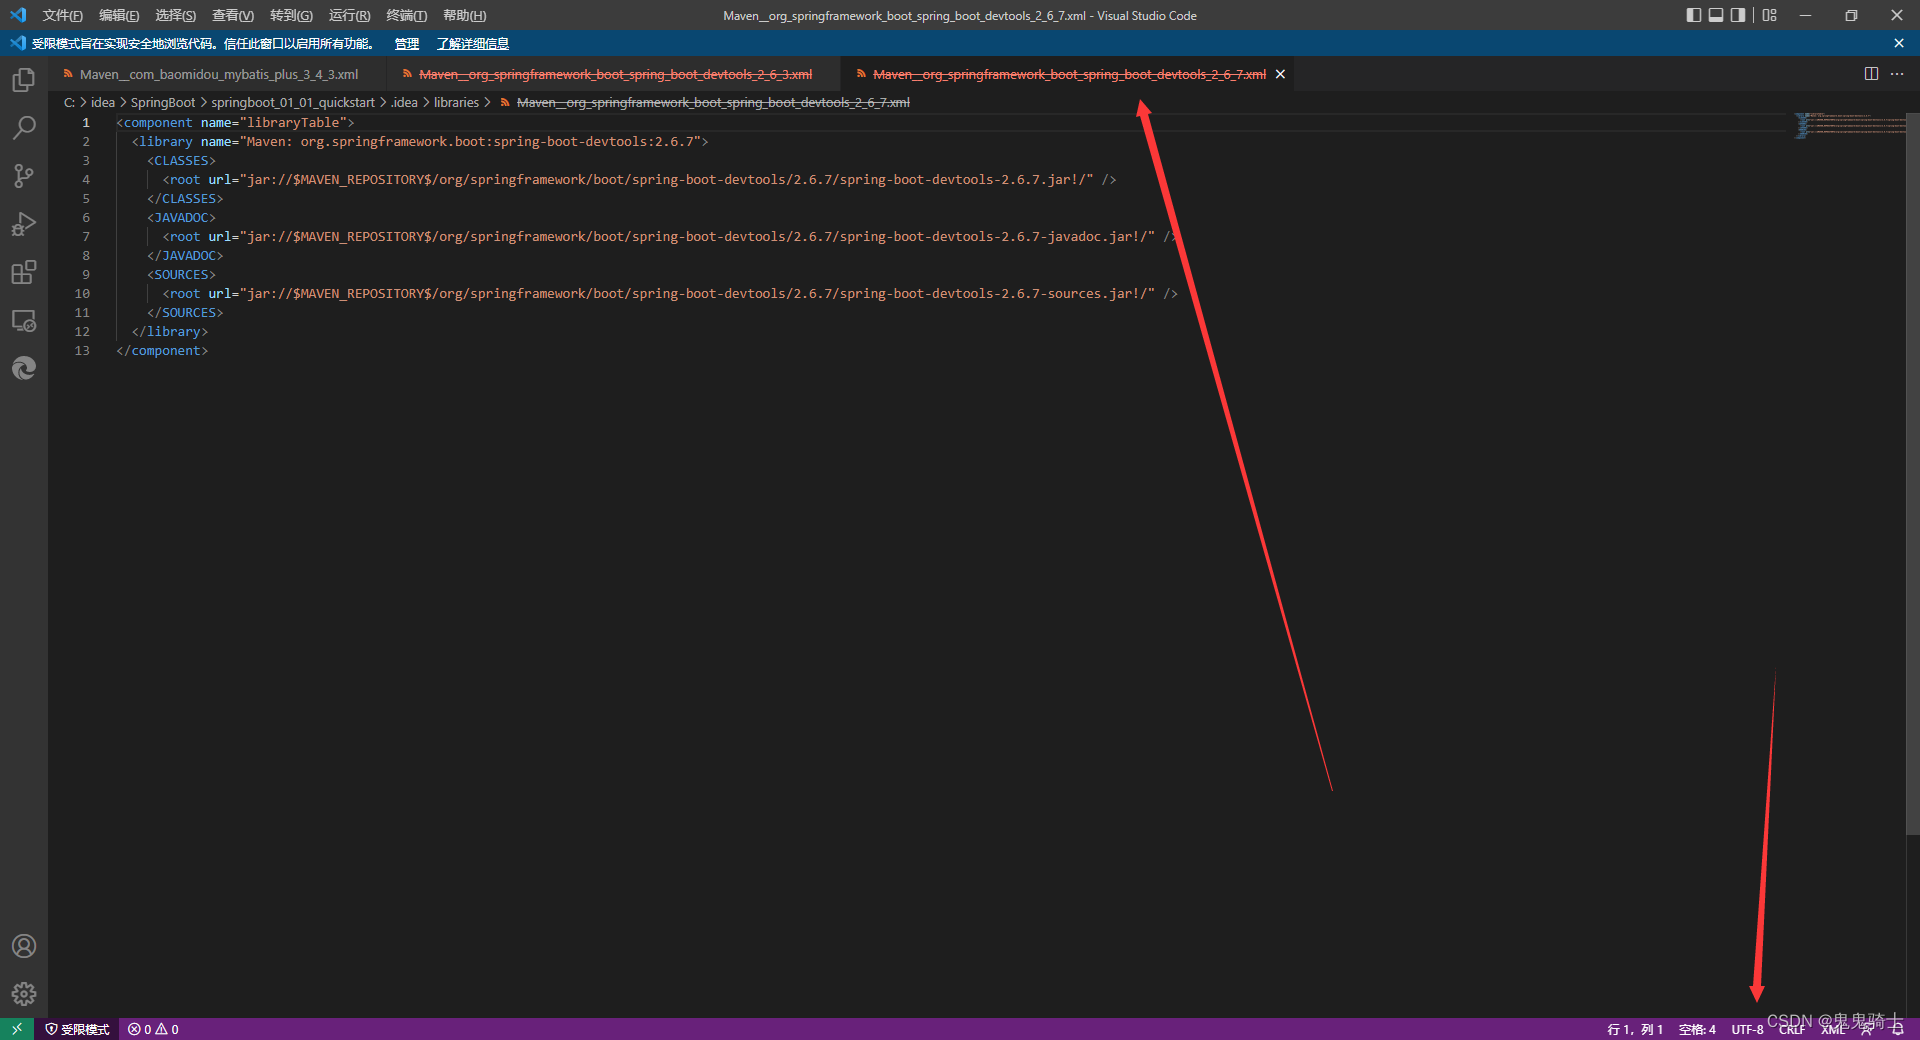This screenshot has height=1040, width=1920.
Task: Click line number 7 in gutter
Action: [x=86, y=236]
